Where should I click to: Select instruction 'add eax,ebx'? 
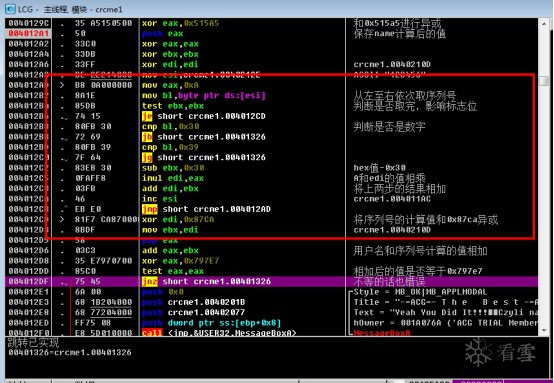170,251
